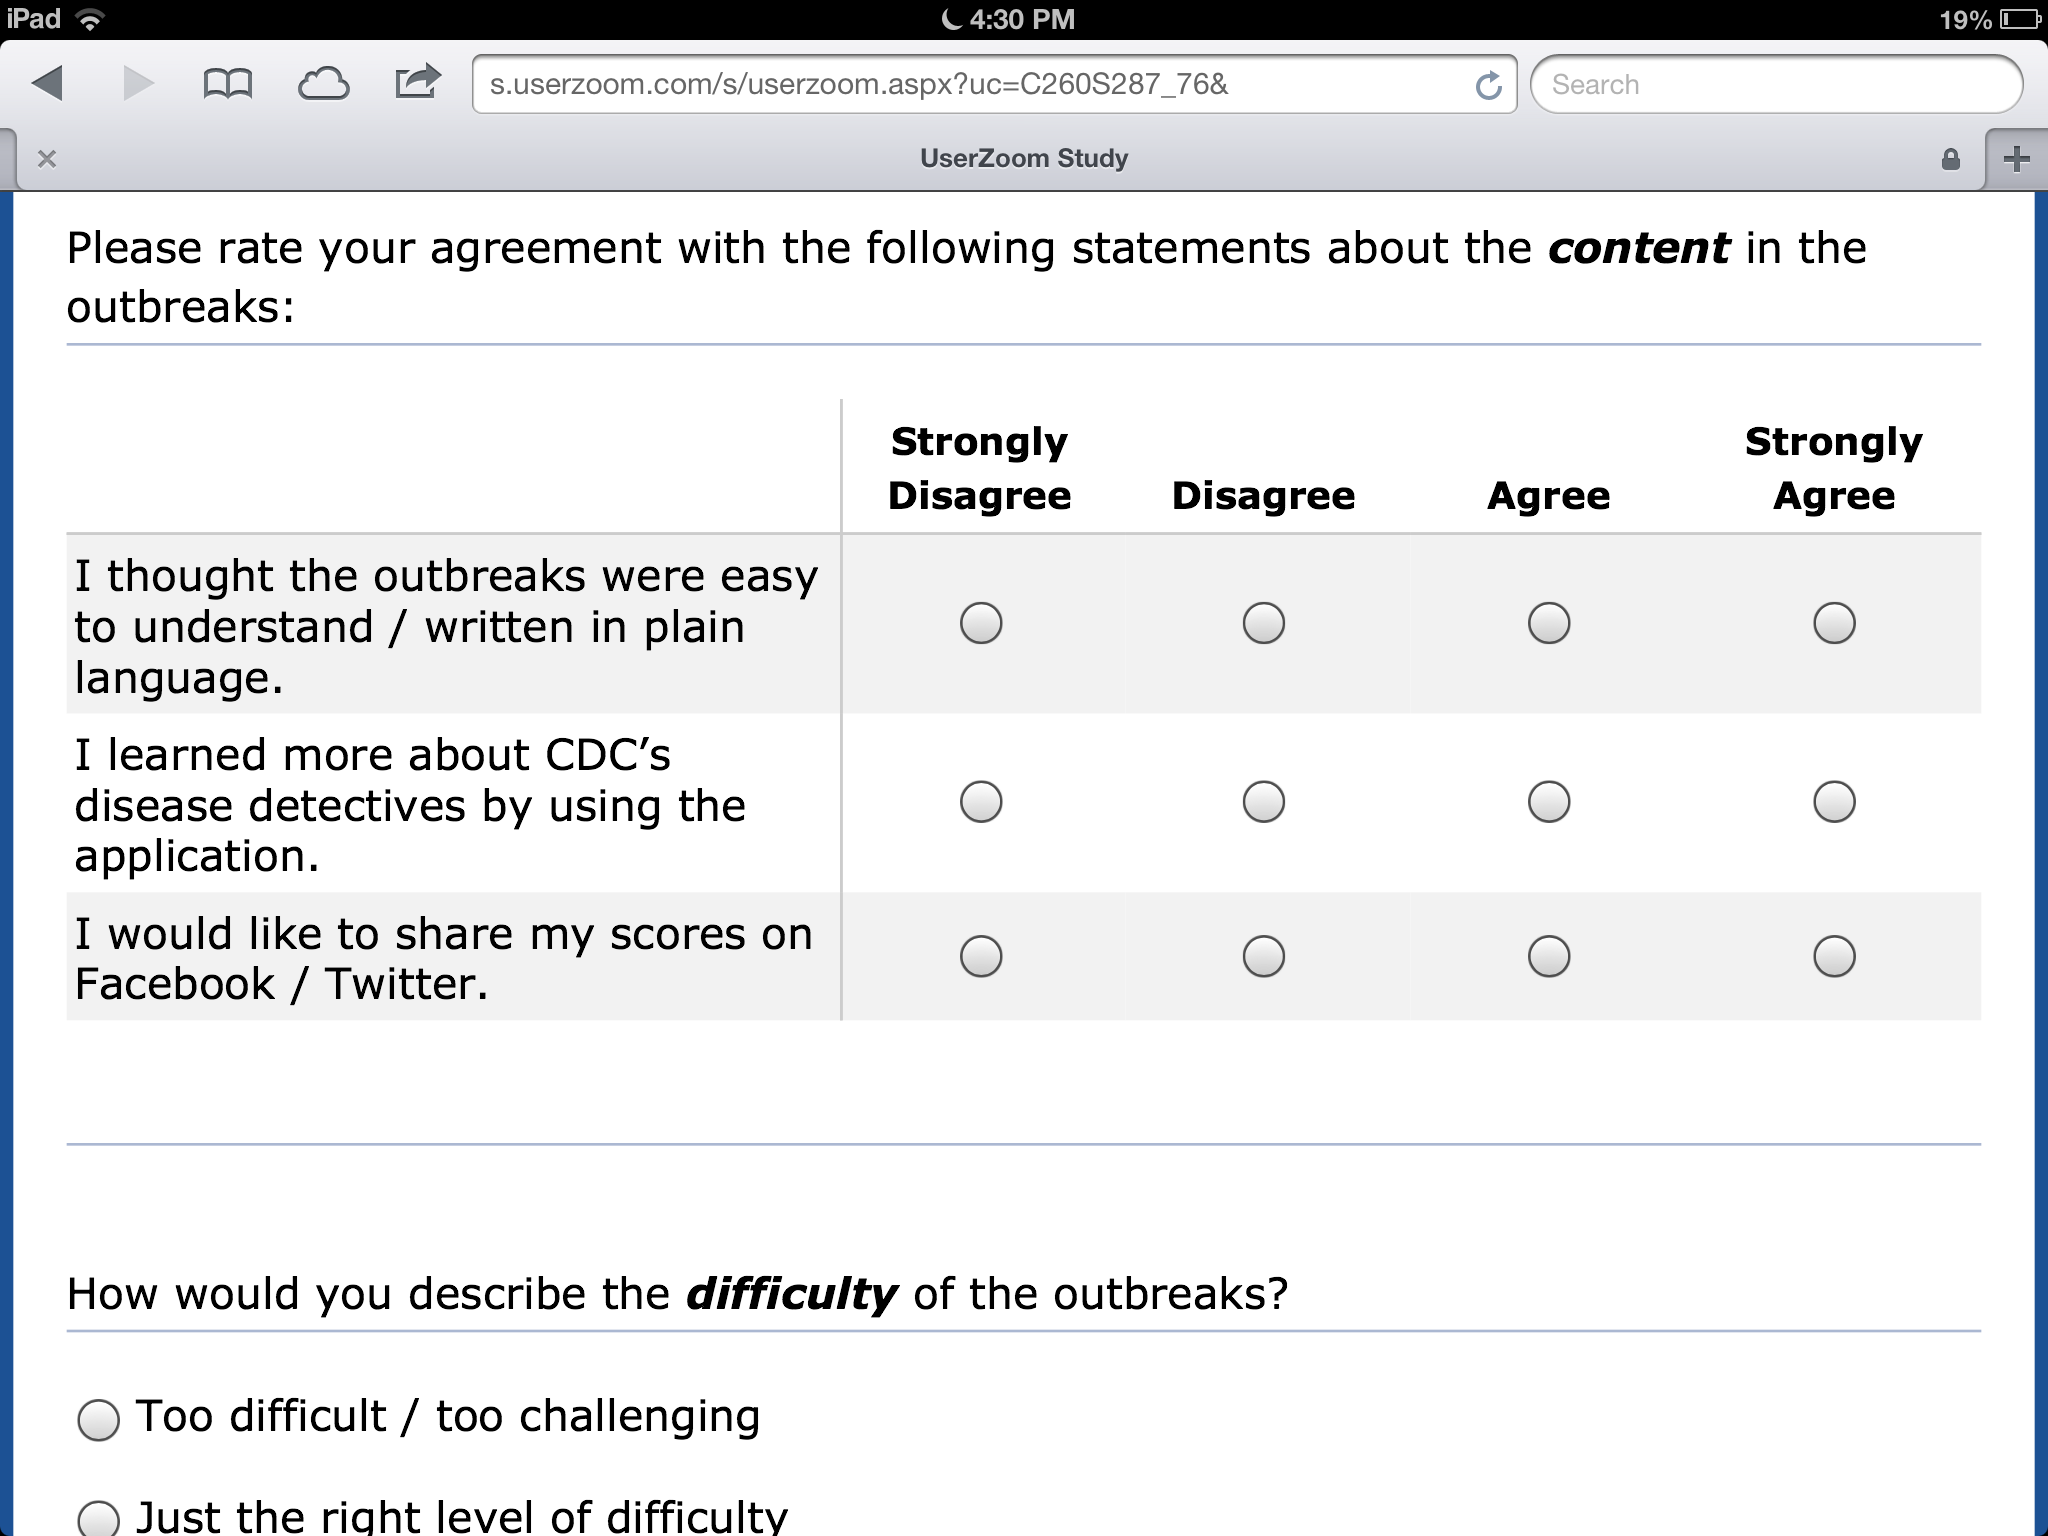Tap the share arrow icon
2048x1536 pixels.
pos(417,82)
